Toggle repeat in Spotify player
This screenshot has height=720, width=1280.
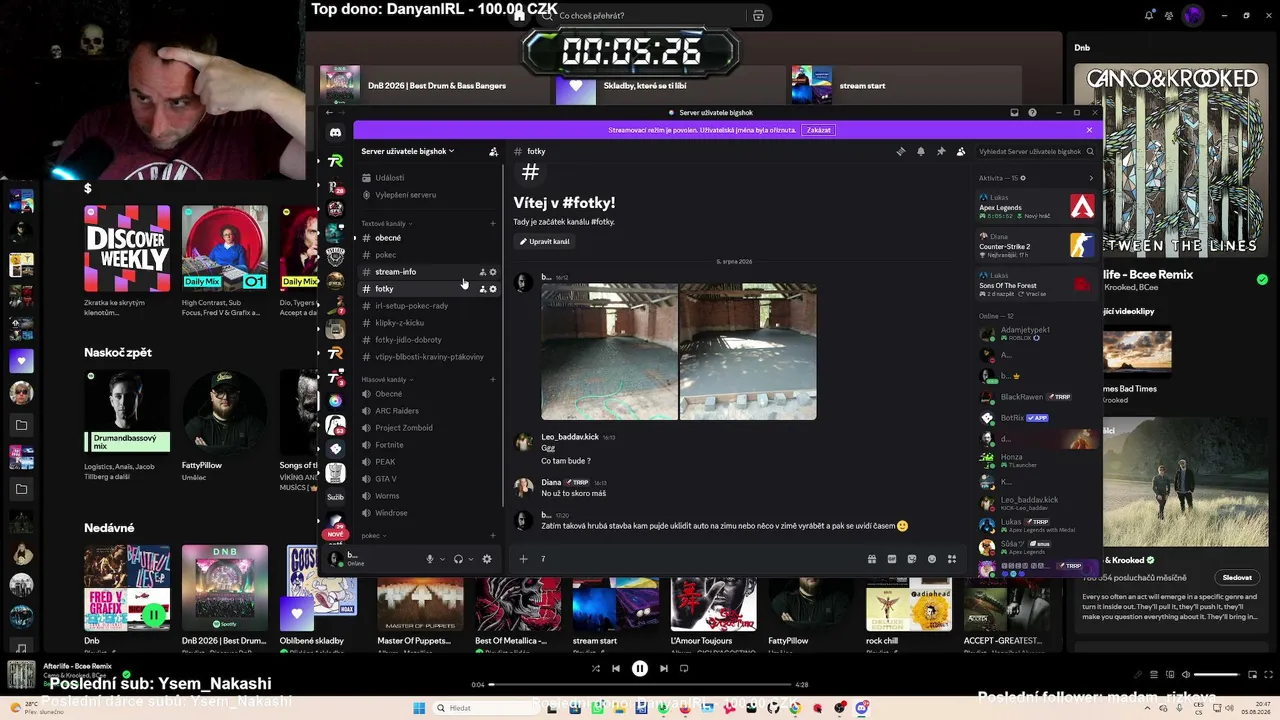coord(684,669)
